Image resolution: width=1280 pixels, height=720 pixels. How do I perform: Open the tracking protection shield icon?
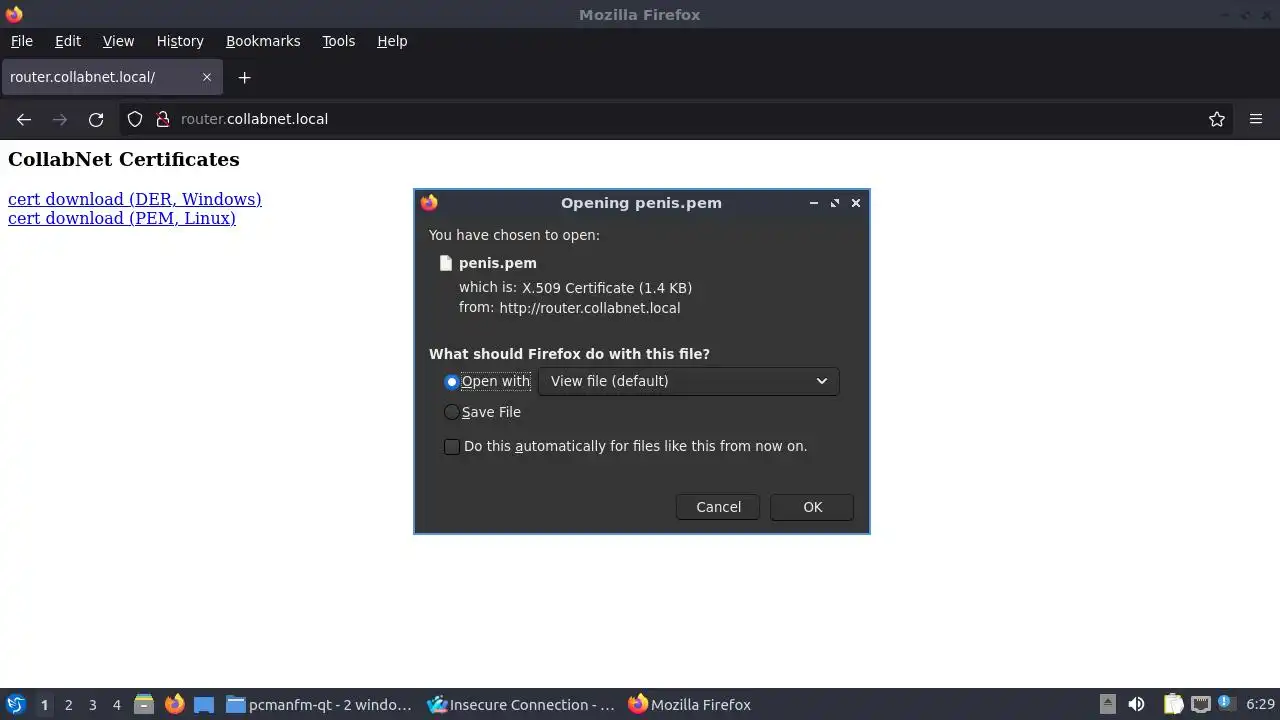[135, 119]
